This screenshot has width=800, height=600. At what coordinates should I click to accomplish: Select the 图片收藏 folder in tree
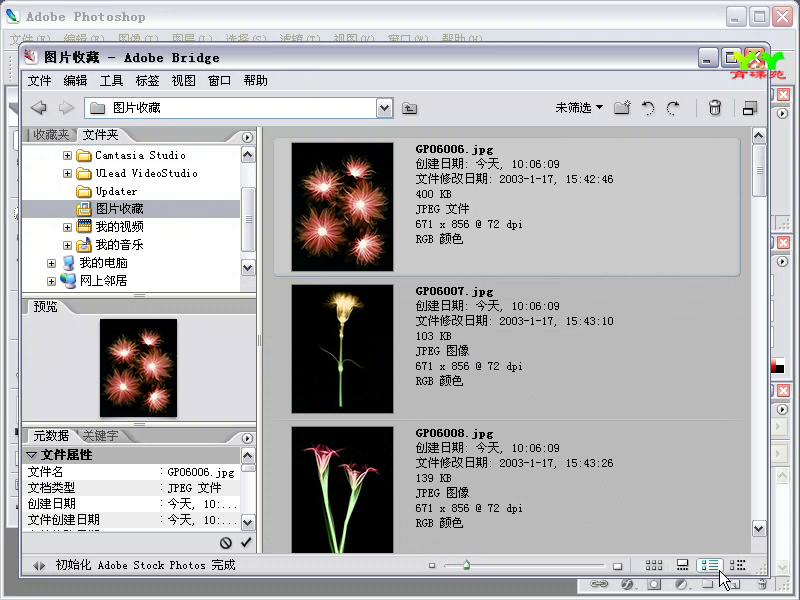pyautogui.click(x=120, y=209)
